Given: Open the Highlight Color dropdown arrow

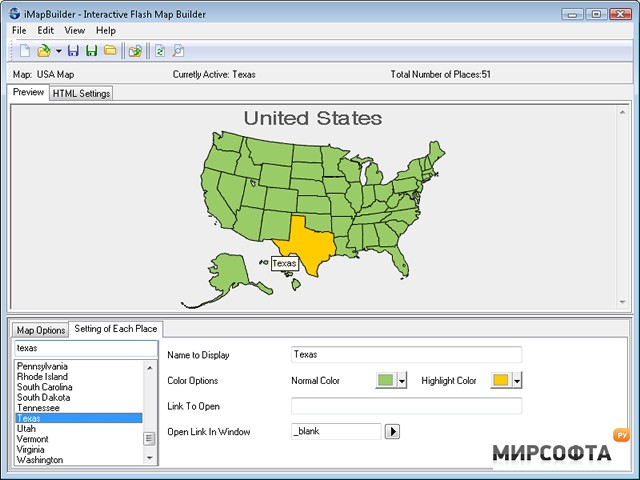Looking at the screenshot, I should [517, 381].
